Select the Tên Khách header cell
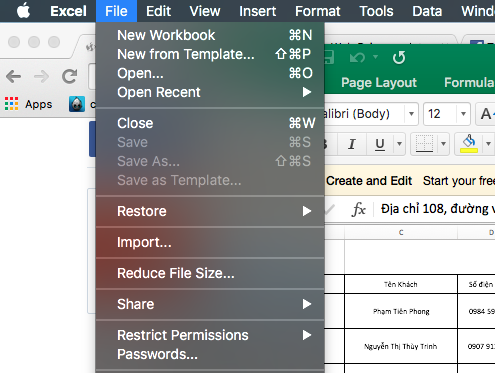The image size is (495, 373). [x=401, y=284]
